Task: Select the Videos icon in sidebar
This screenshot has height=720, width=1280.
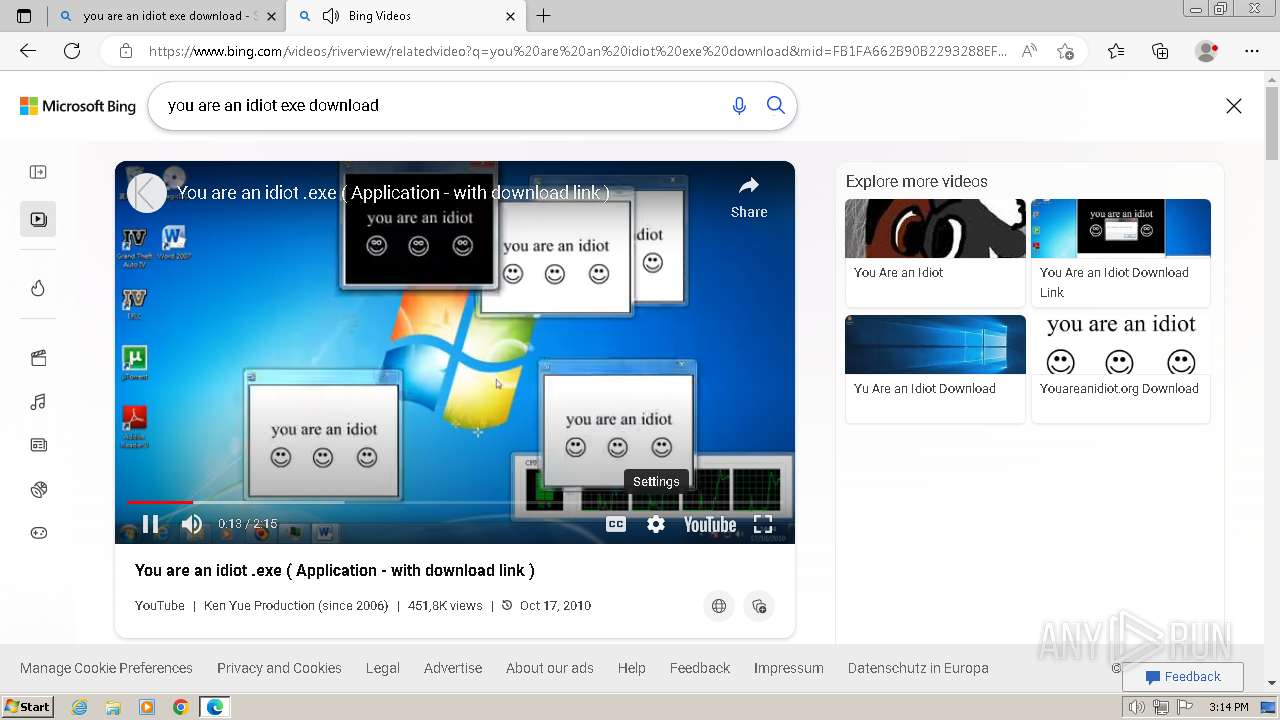Action: click(x=38, y=219)
